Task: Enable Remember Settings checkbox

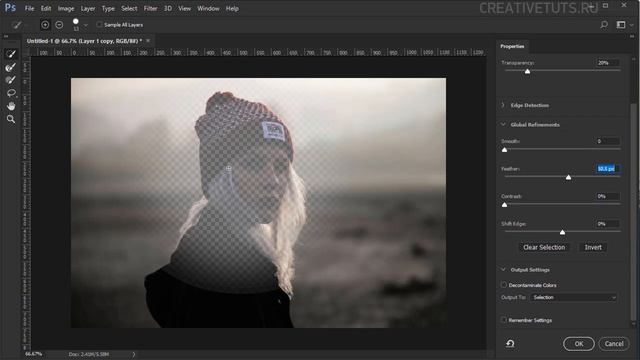Action: [x=504, y=320]
